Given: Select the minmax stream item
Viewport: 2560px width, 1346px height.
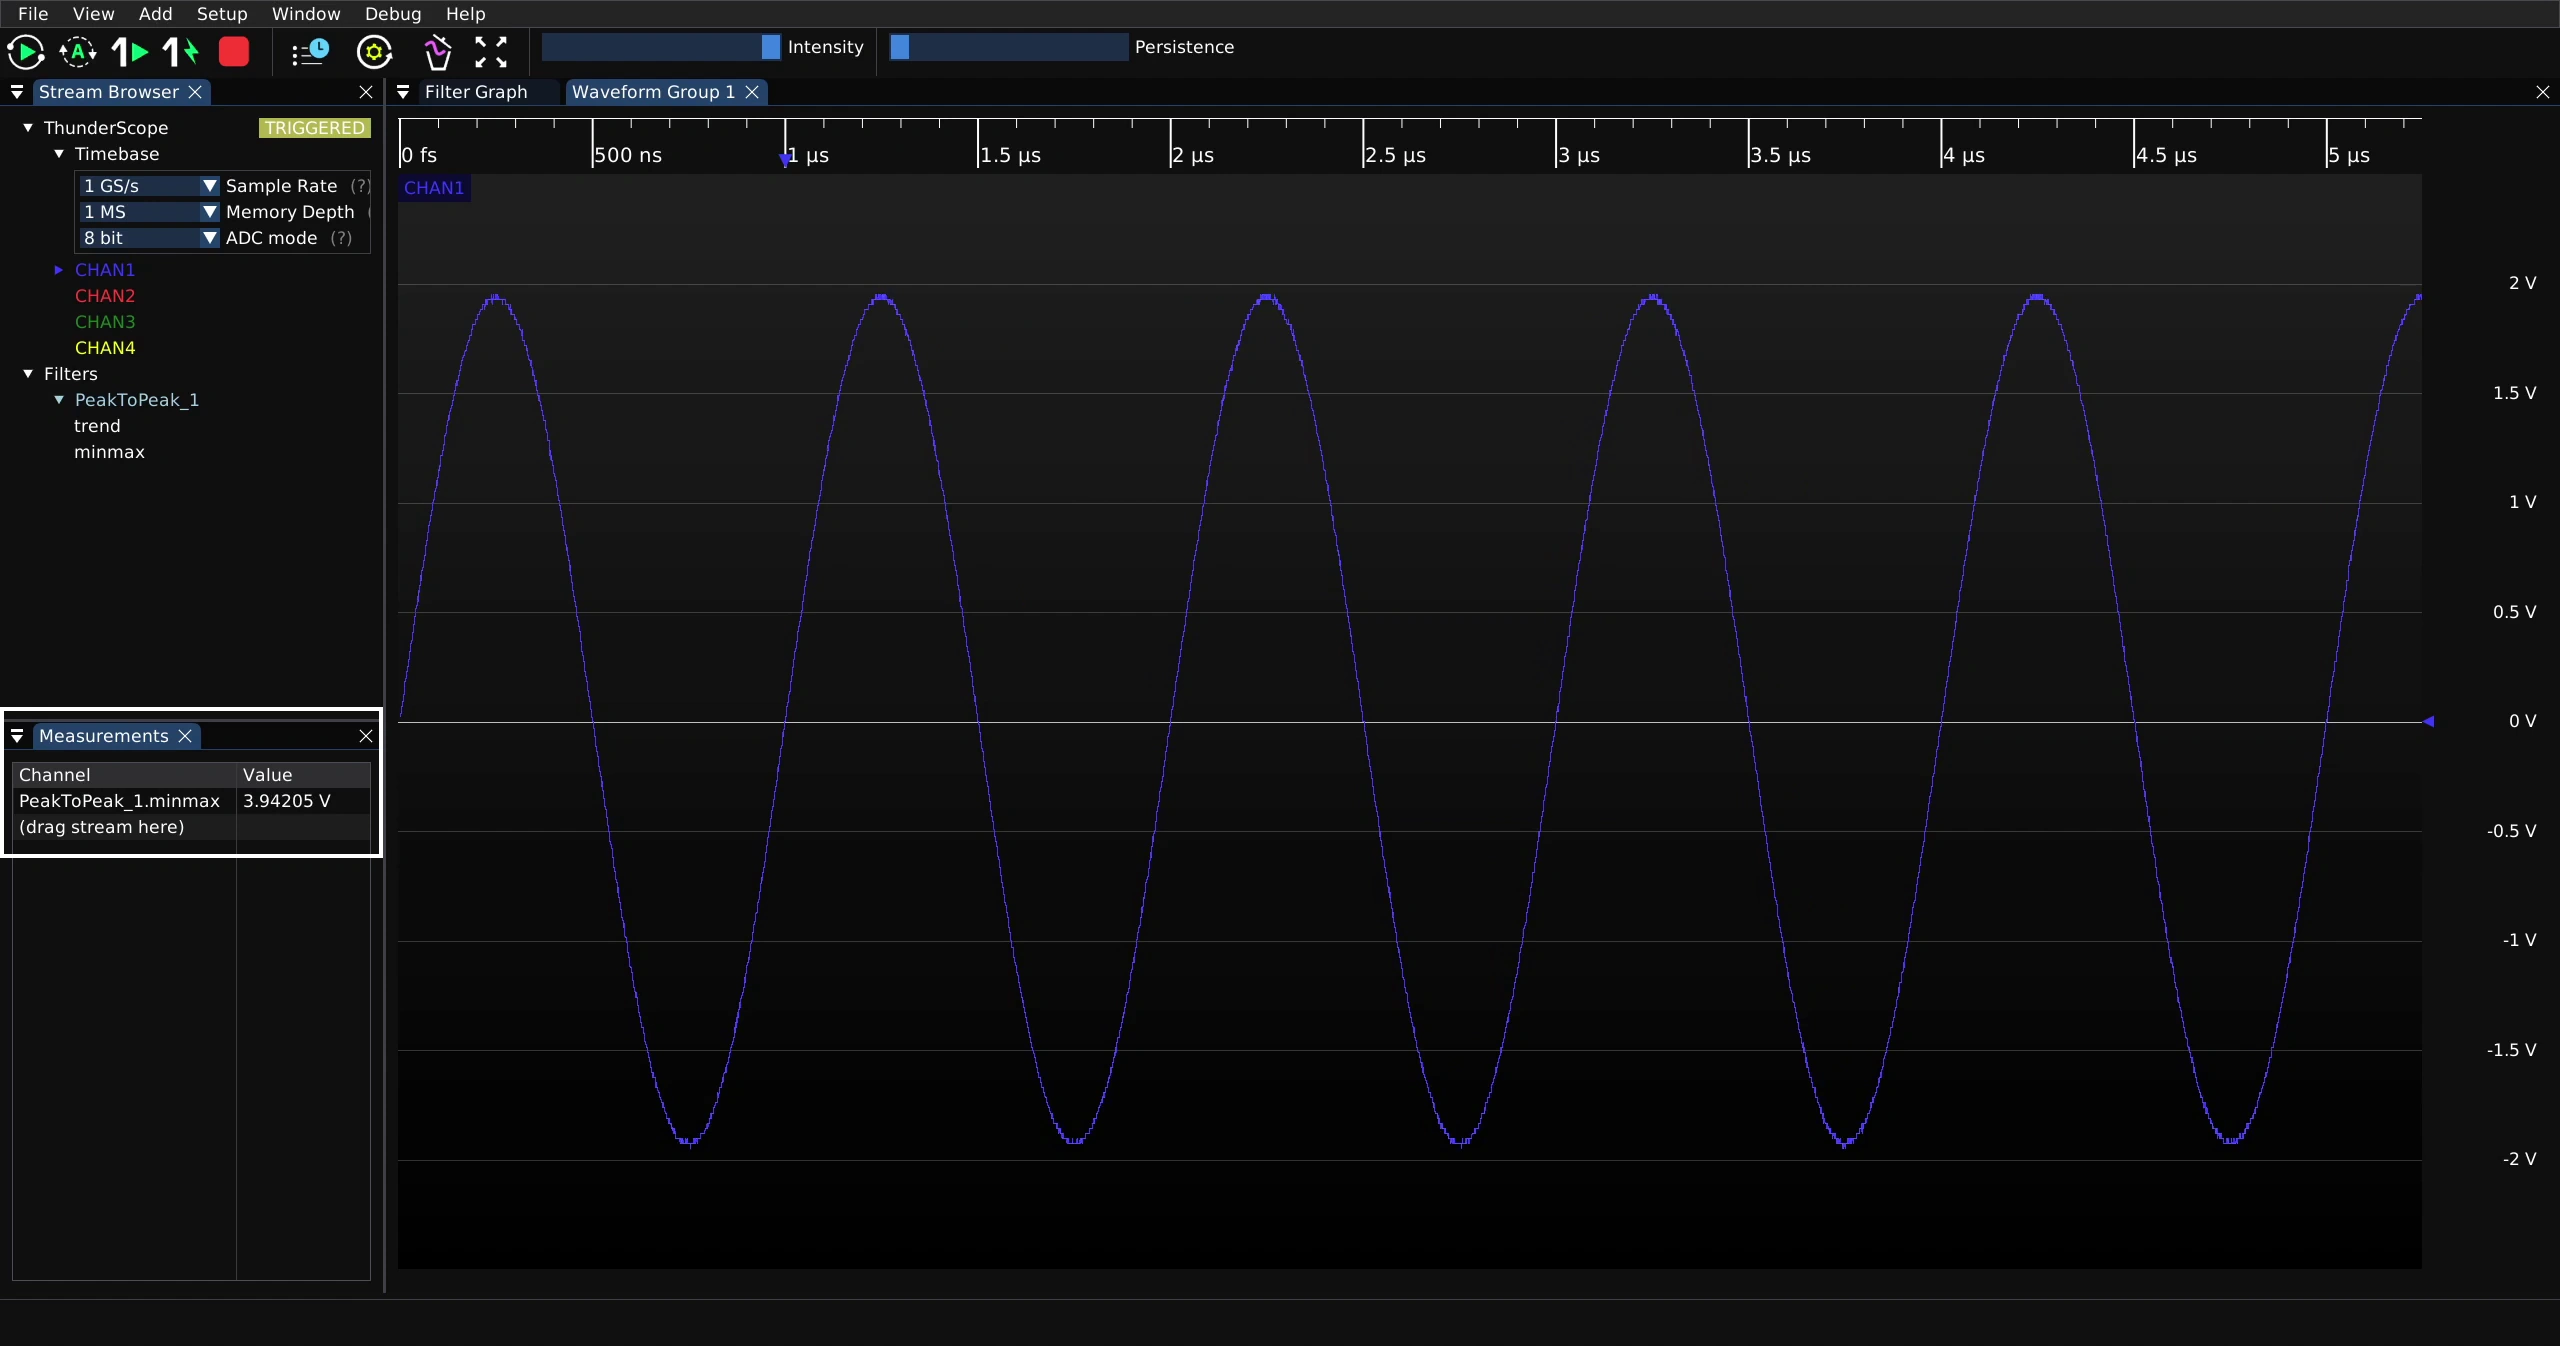Looking at the screenshot, I should point(109,452).
